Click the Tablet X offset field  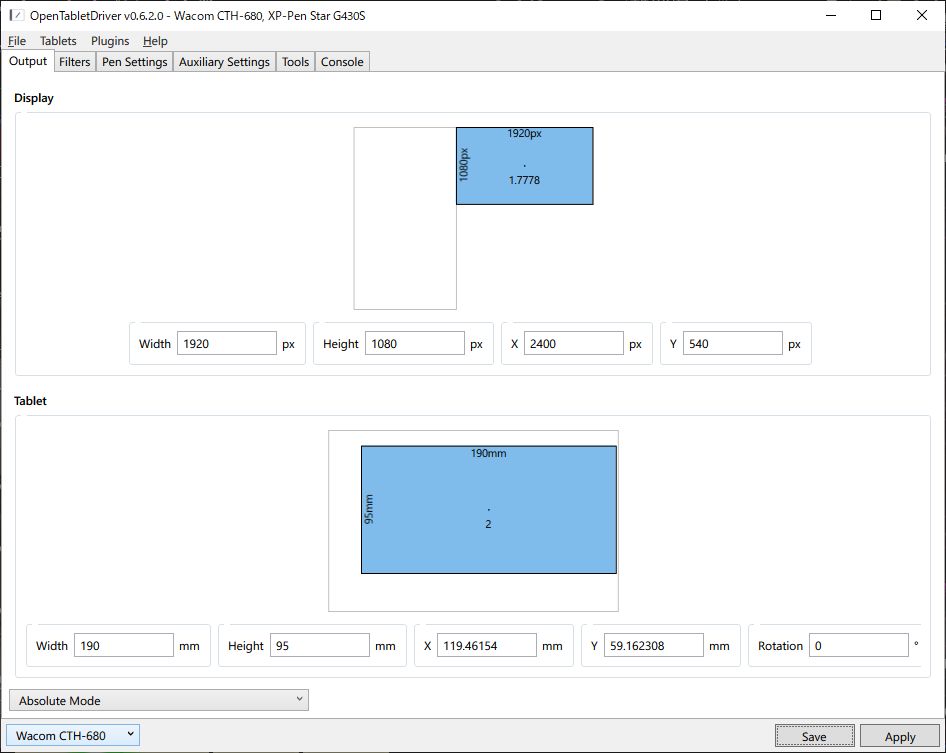point(487,645)
